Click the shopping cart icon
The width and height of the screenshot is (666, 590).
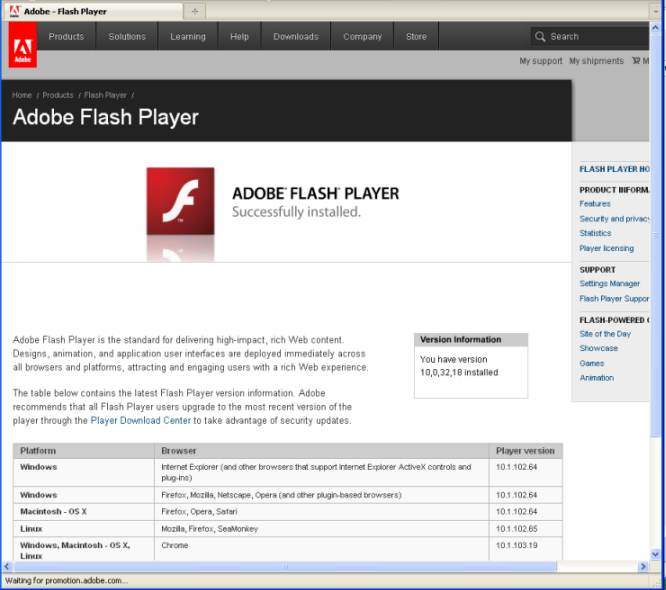[x=636, y=61]
